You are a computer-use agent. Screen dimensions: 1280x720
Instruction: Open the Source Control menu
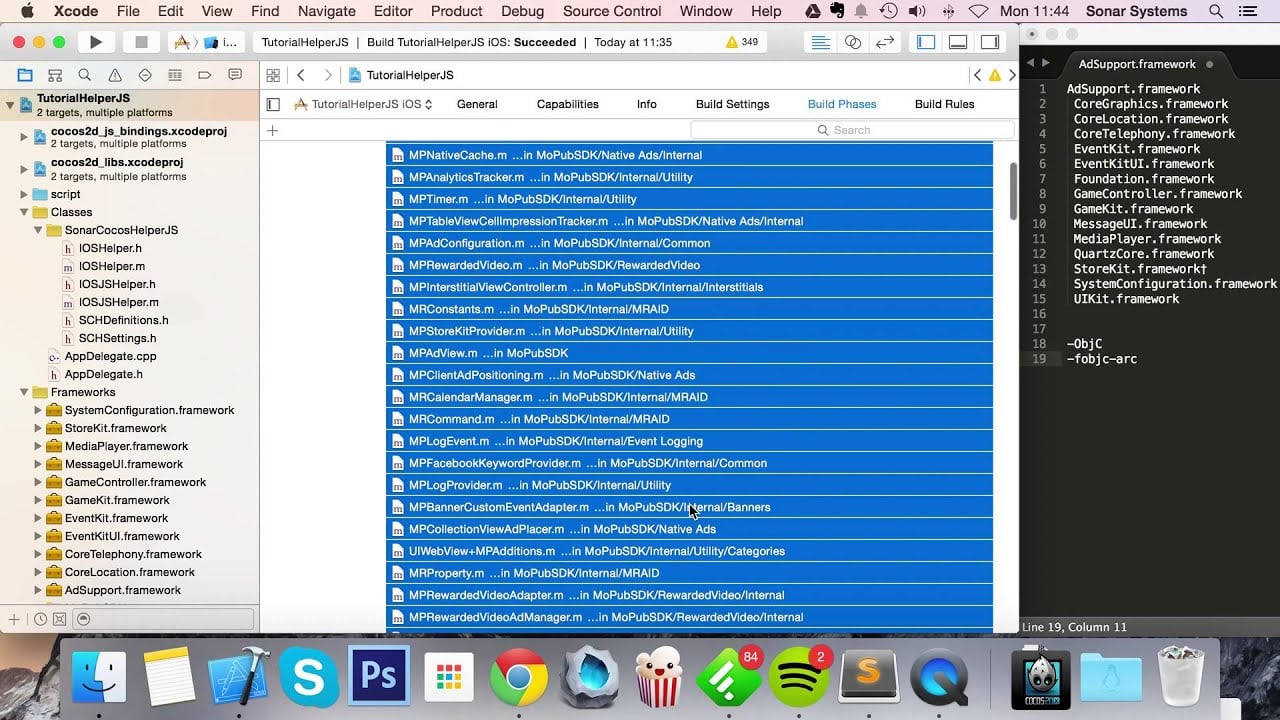611,11
